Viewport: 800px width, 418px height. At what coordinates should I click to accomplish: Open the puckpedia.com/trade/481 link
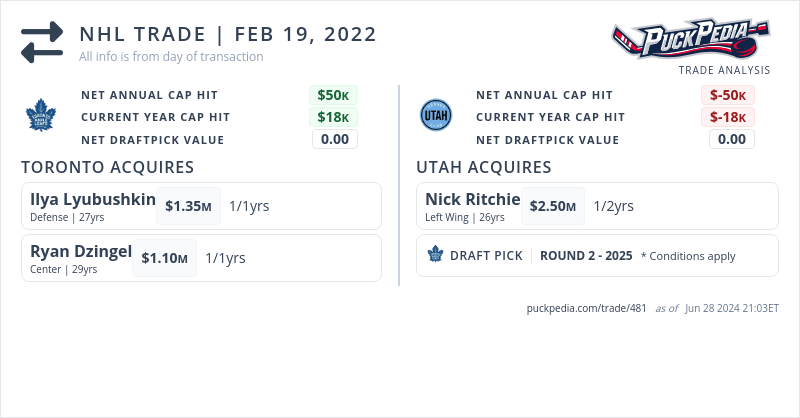(x=586, y=308)
